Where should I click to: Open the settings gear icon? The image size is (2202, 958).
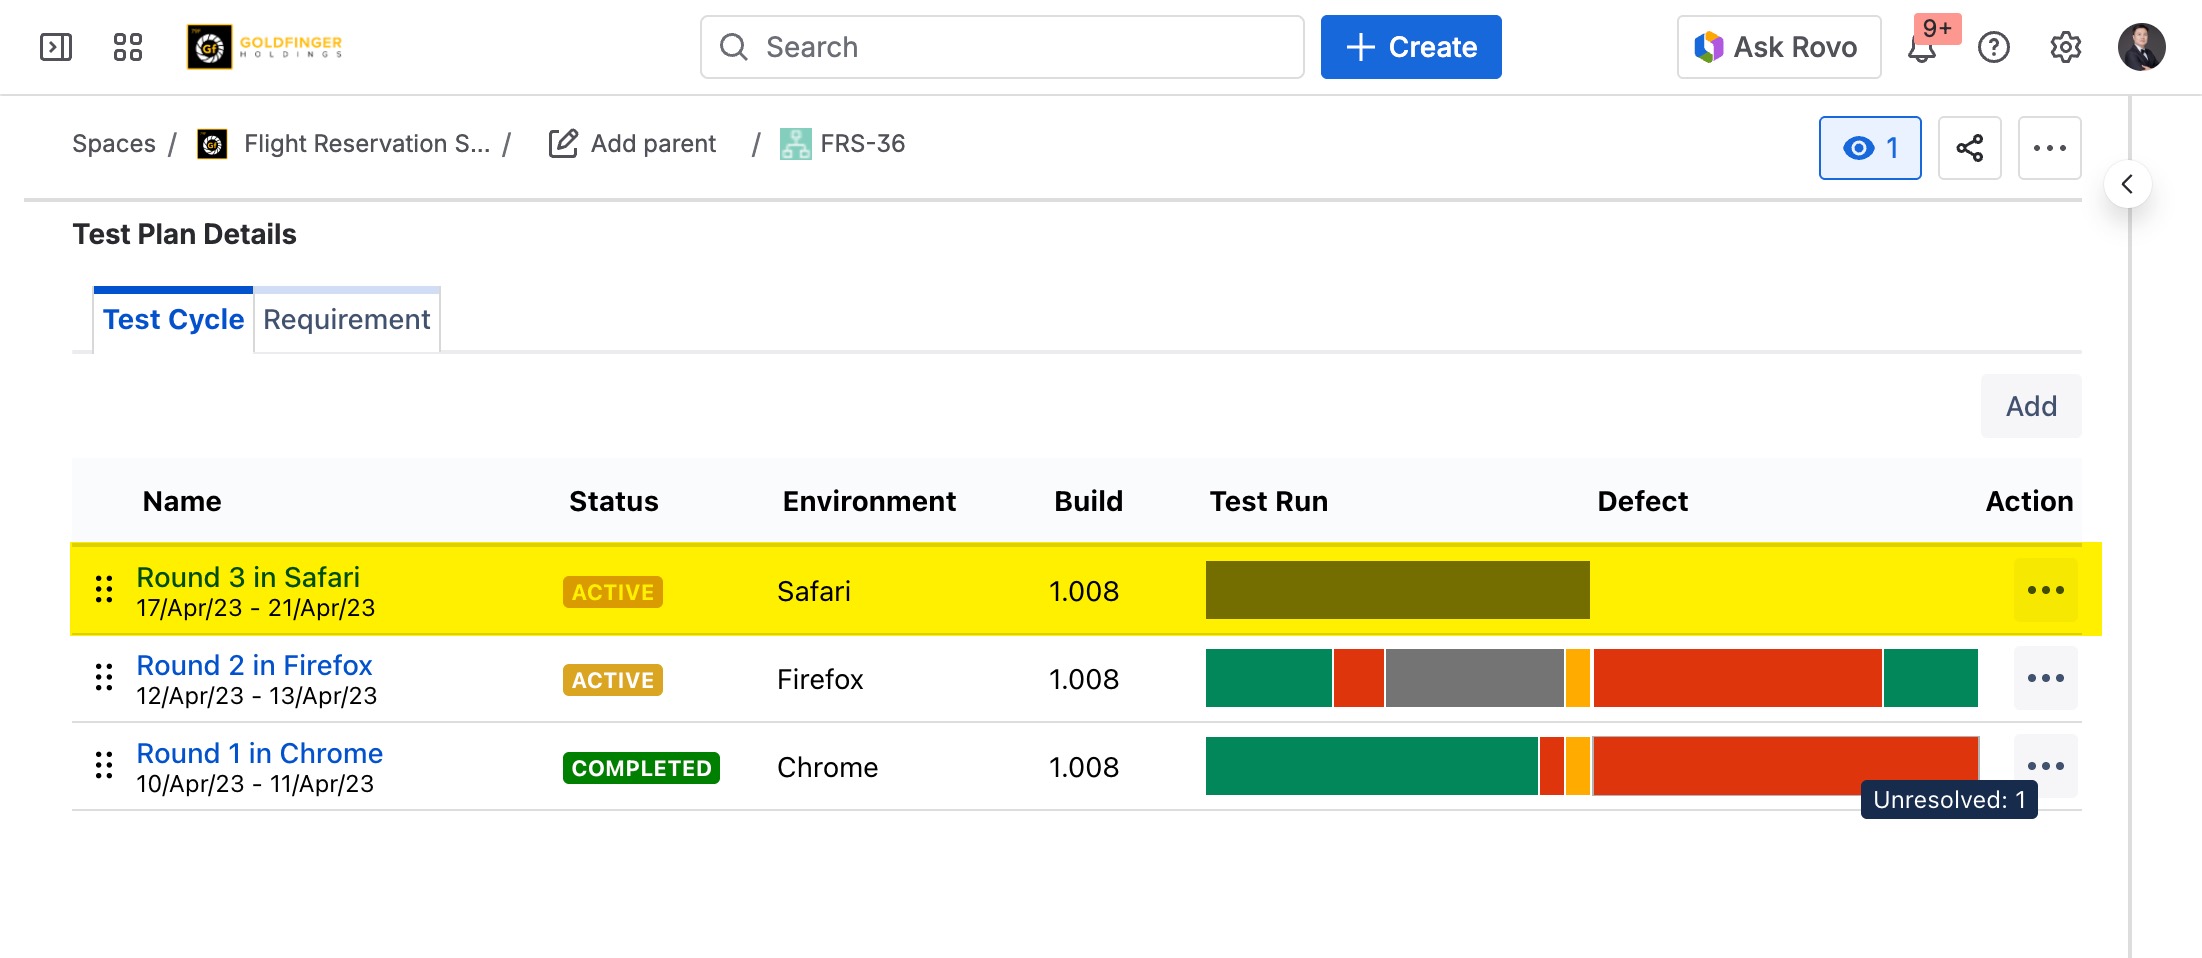tap(2065, 47)
